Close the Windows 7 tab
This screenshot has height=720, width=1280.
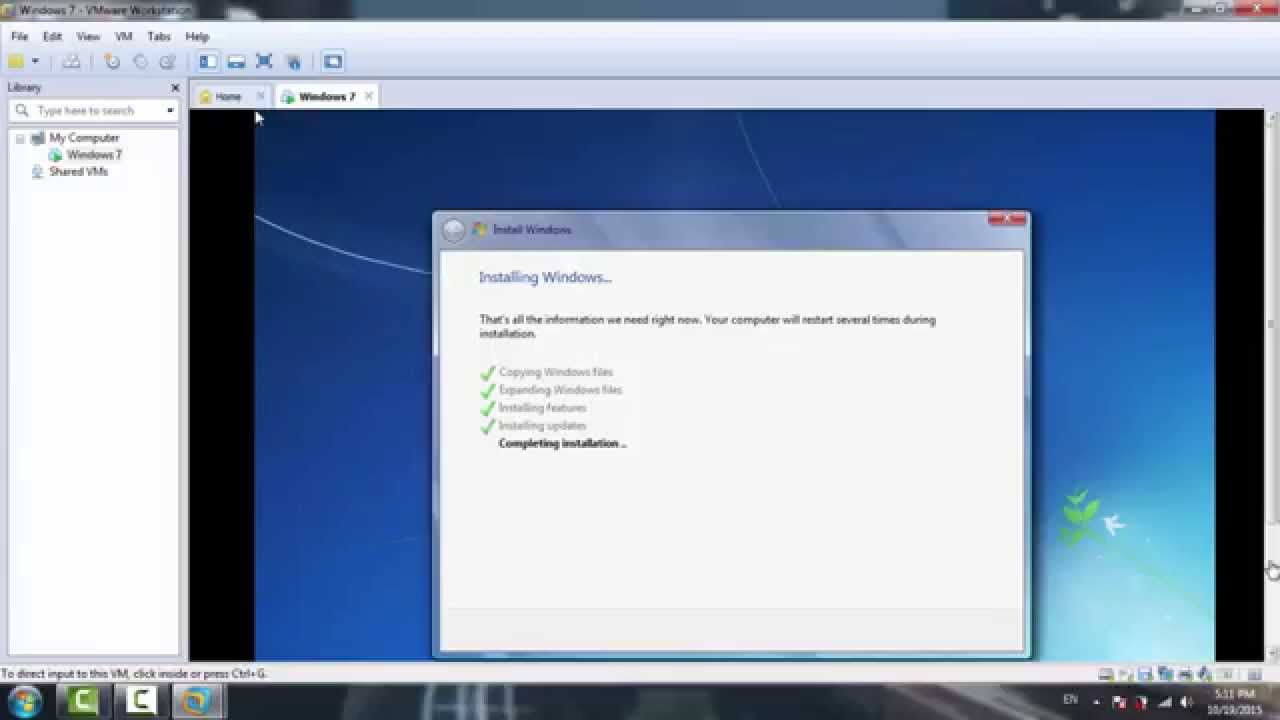click(368, 96)
